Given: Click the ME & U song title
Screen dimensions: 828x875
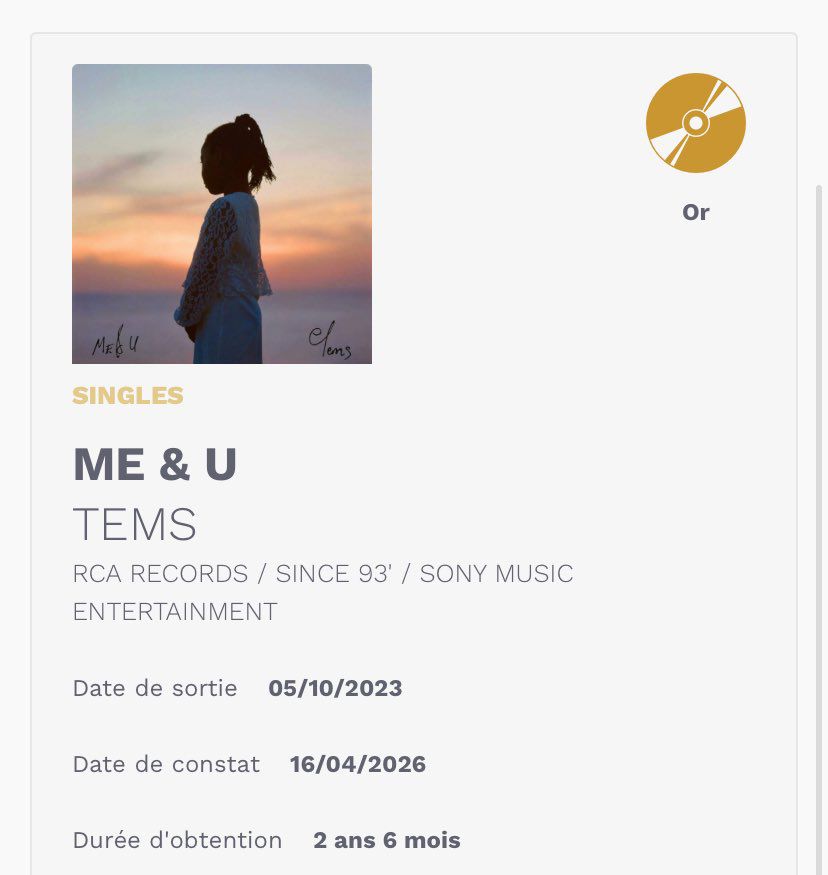Looking at the screenshot, I should tap(155, 464).
